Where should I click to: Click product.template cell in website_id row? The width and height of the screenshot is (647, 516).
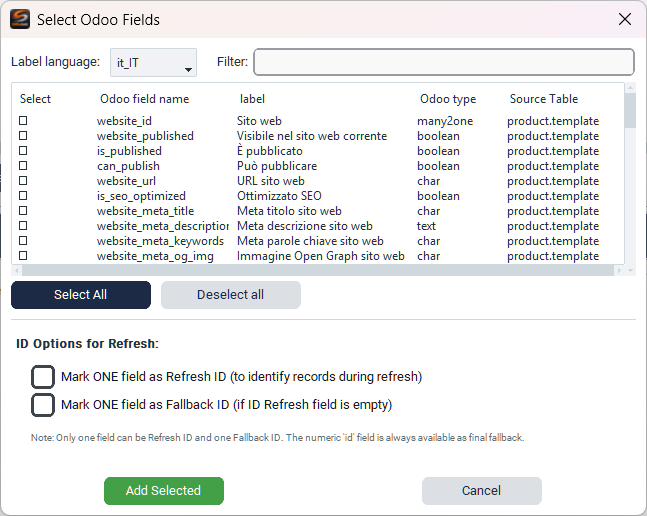(553, 121)
